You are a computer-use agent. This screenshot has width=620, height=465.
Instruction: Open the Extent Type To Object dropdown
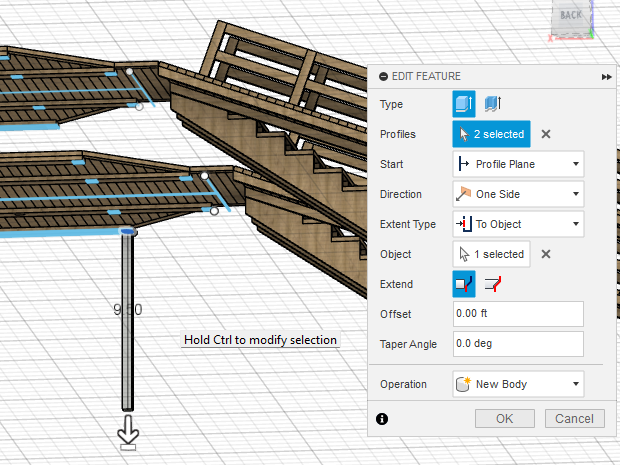tap(518, 224)
